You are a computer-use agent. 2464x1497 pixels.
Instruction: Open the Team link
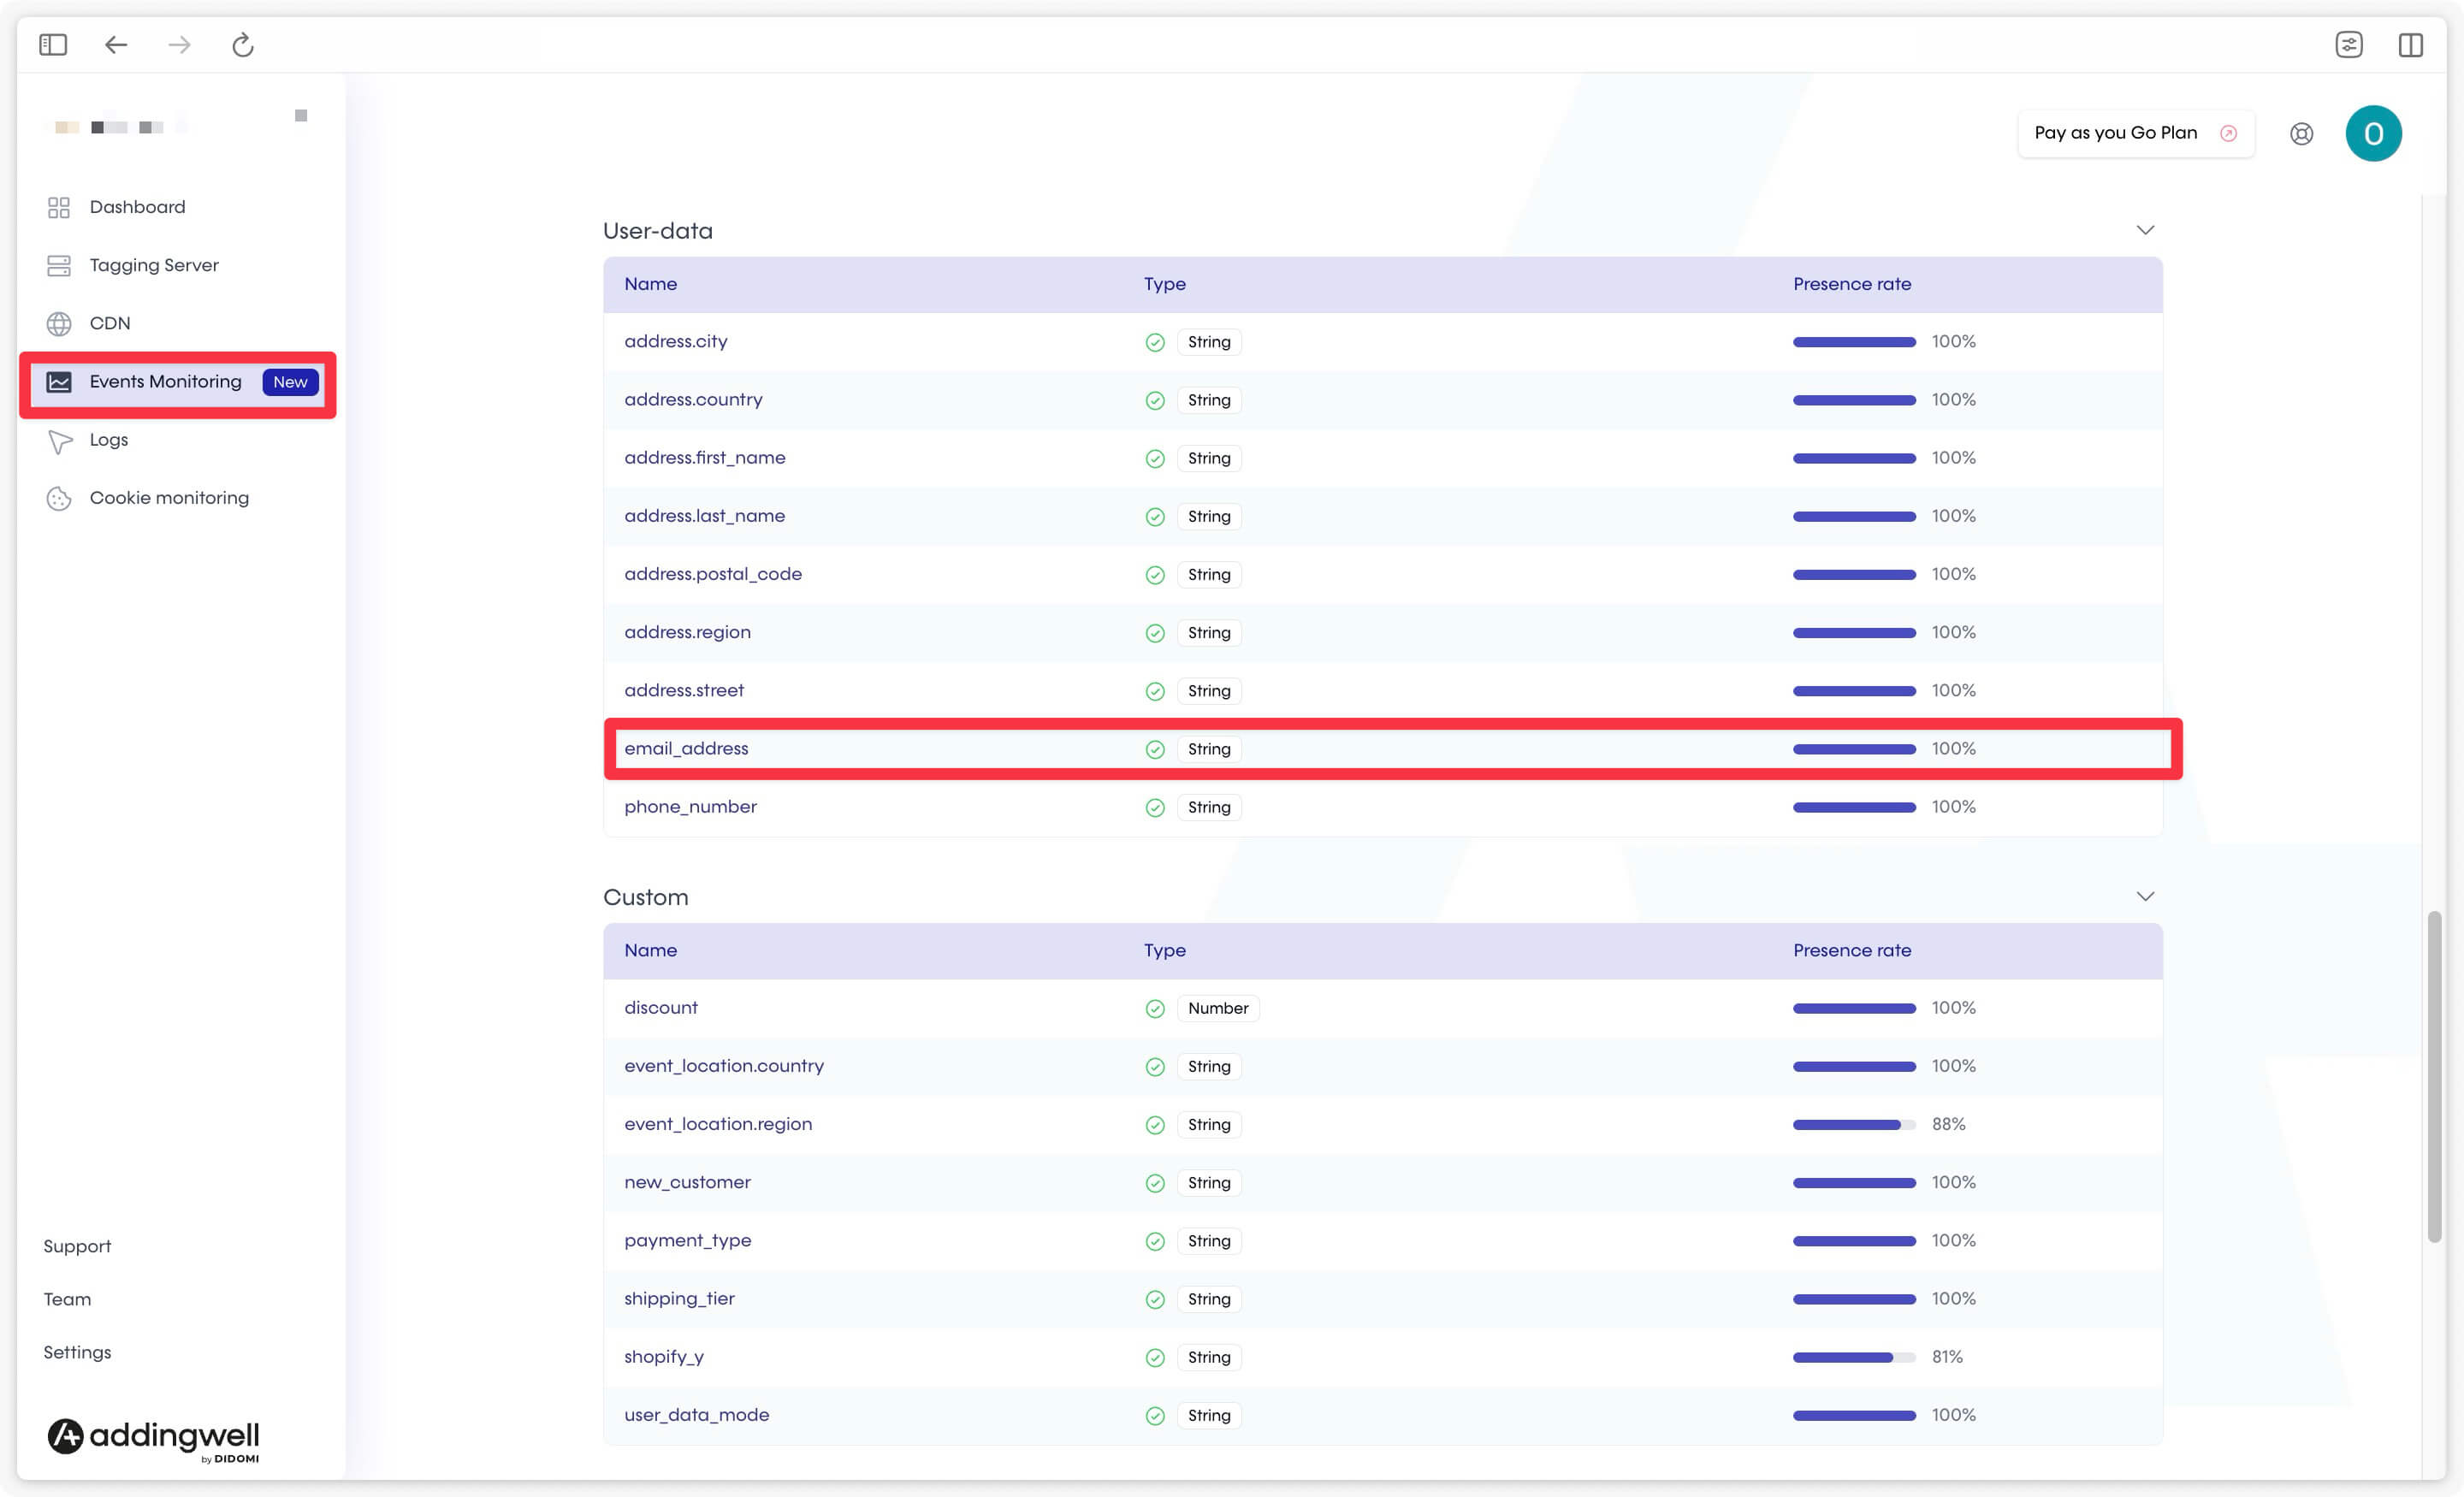[67, 1299]
